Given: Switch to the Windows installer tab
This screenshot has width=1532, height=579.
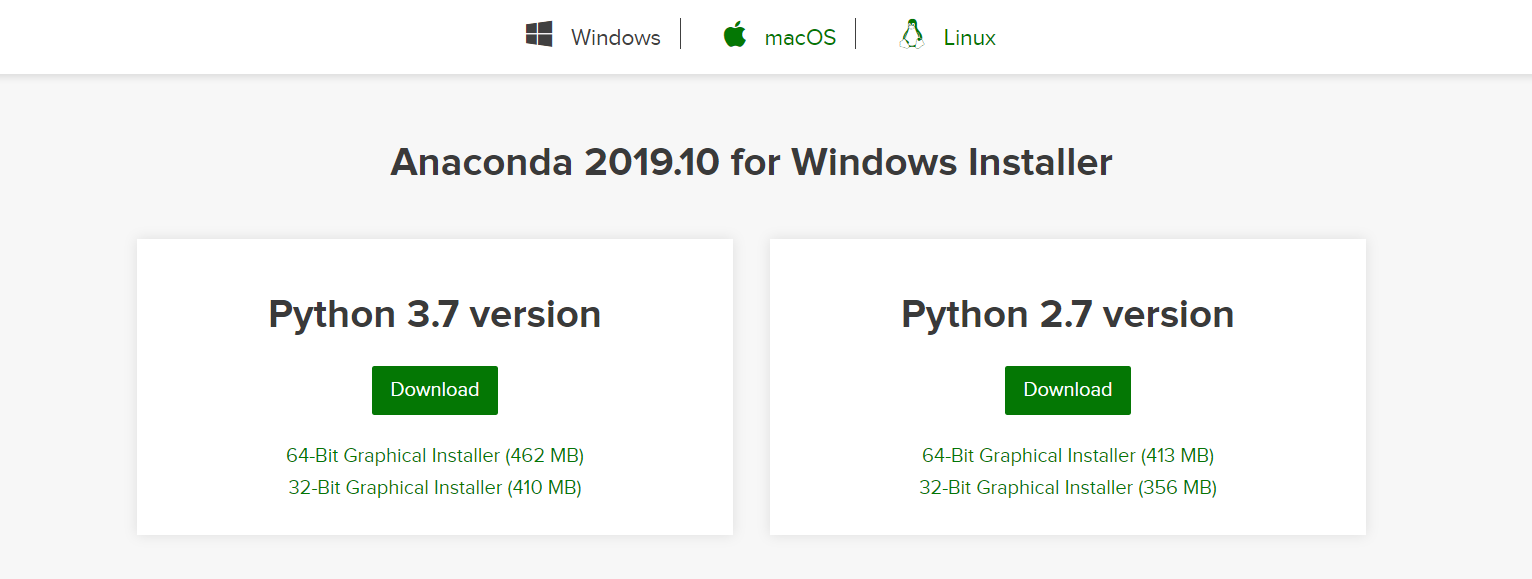Looking at the screenshot, I should (615, 38).
